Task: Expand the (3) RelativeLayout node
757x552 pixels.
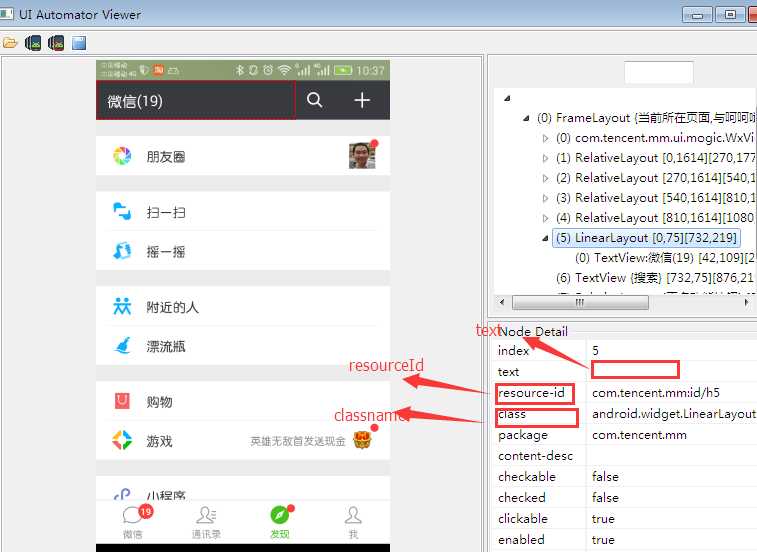Action: pyautogui.click(x=545, y=198)
